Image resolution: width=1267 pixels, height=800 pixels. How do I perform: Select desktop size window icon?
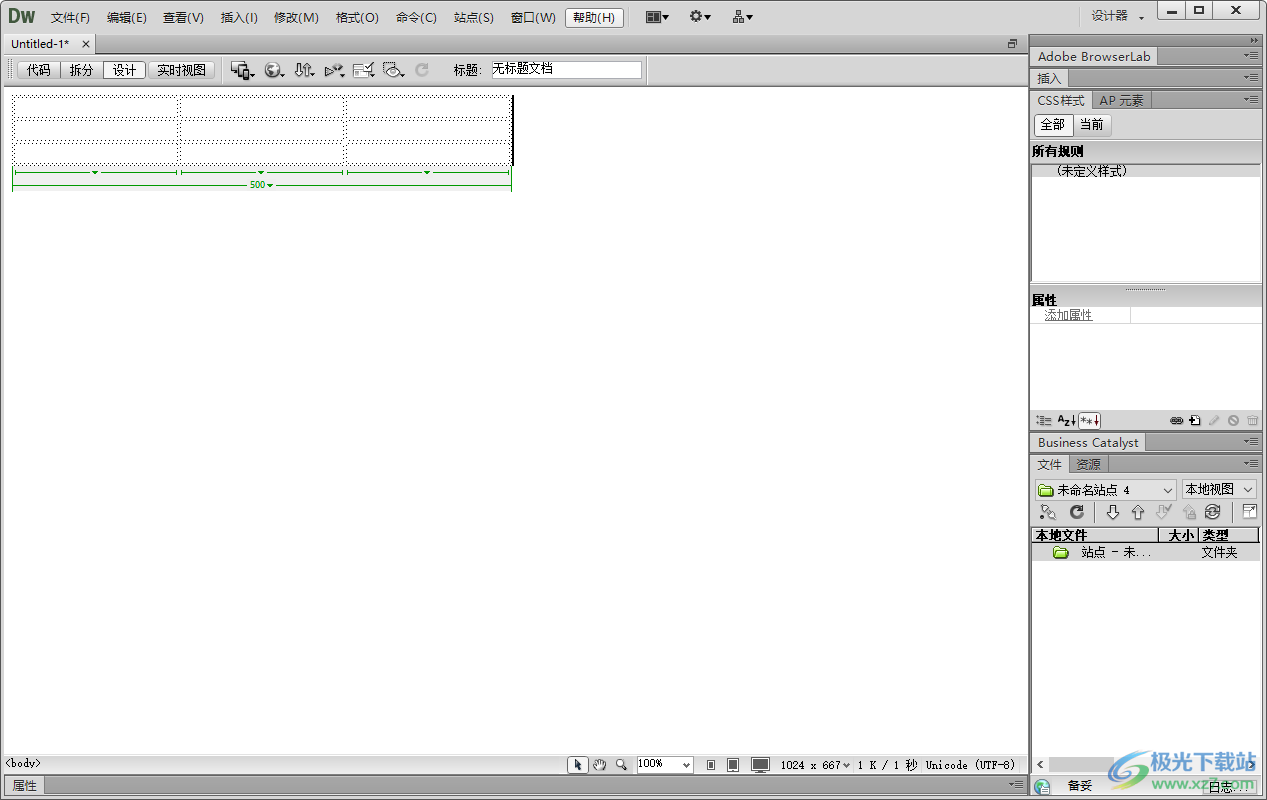[761, 765]
